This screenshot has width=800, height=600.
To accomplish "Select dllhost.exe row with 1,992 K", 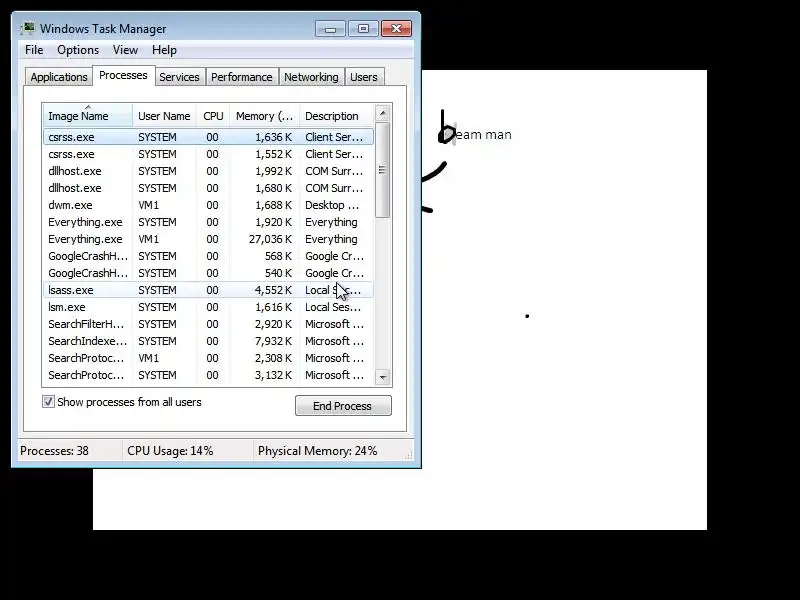I will 209,171.
